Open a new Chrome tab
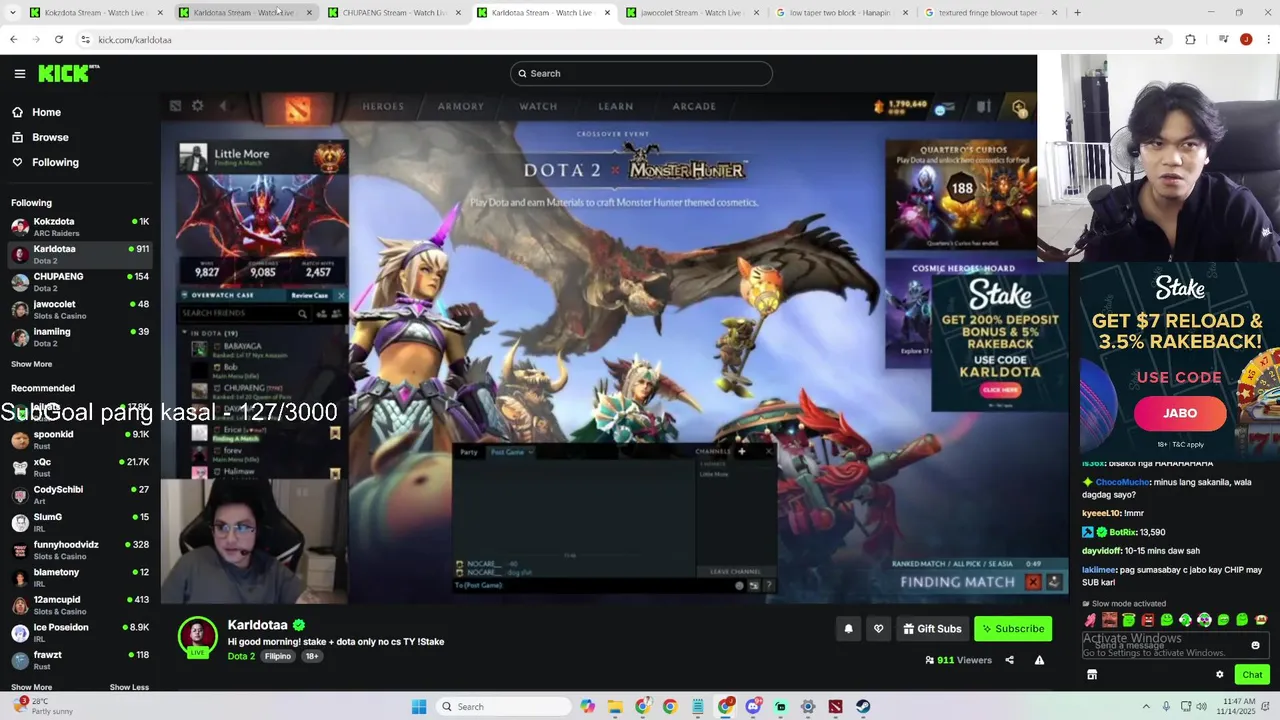The width and height of the screenshot is (1280, 720). [x=1077, y=13]
